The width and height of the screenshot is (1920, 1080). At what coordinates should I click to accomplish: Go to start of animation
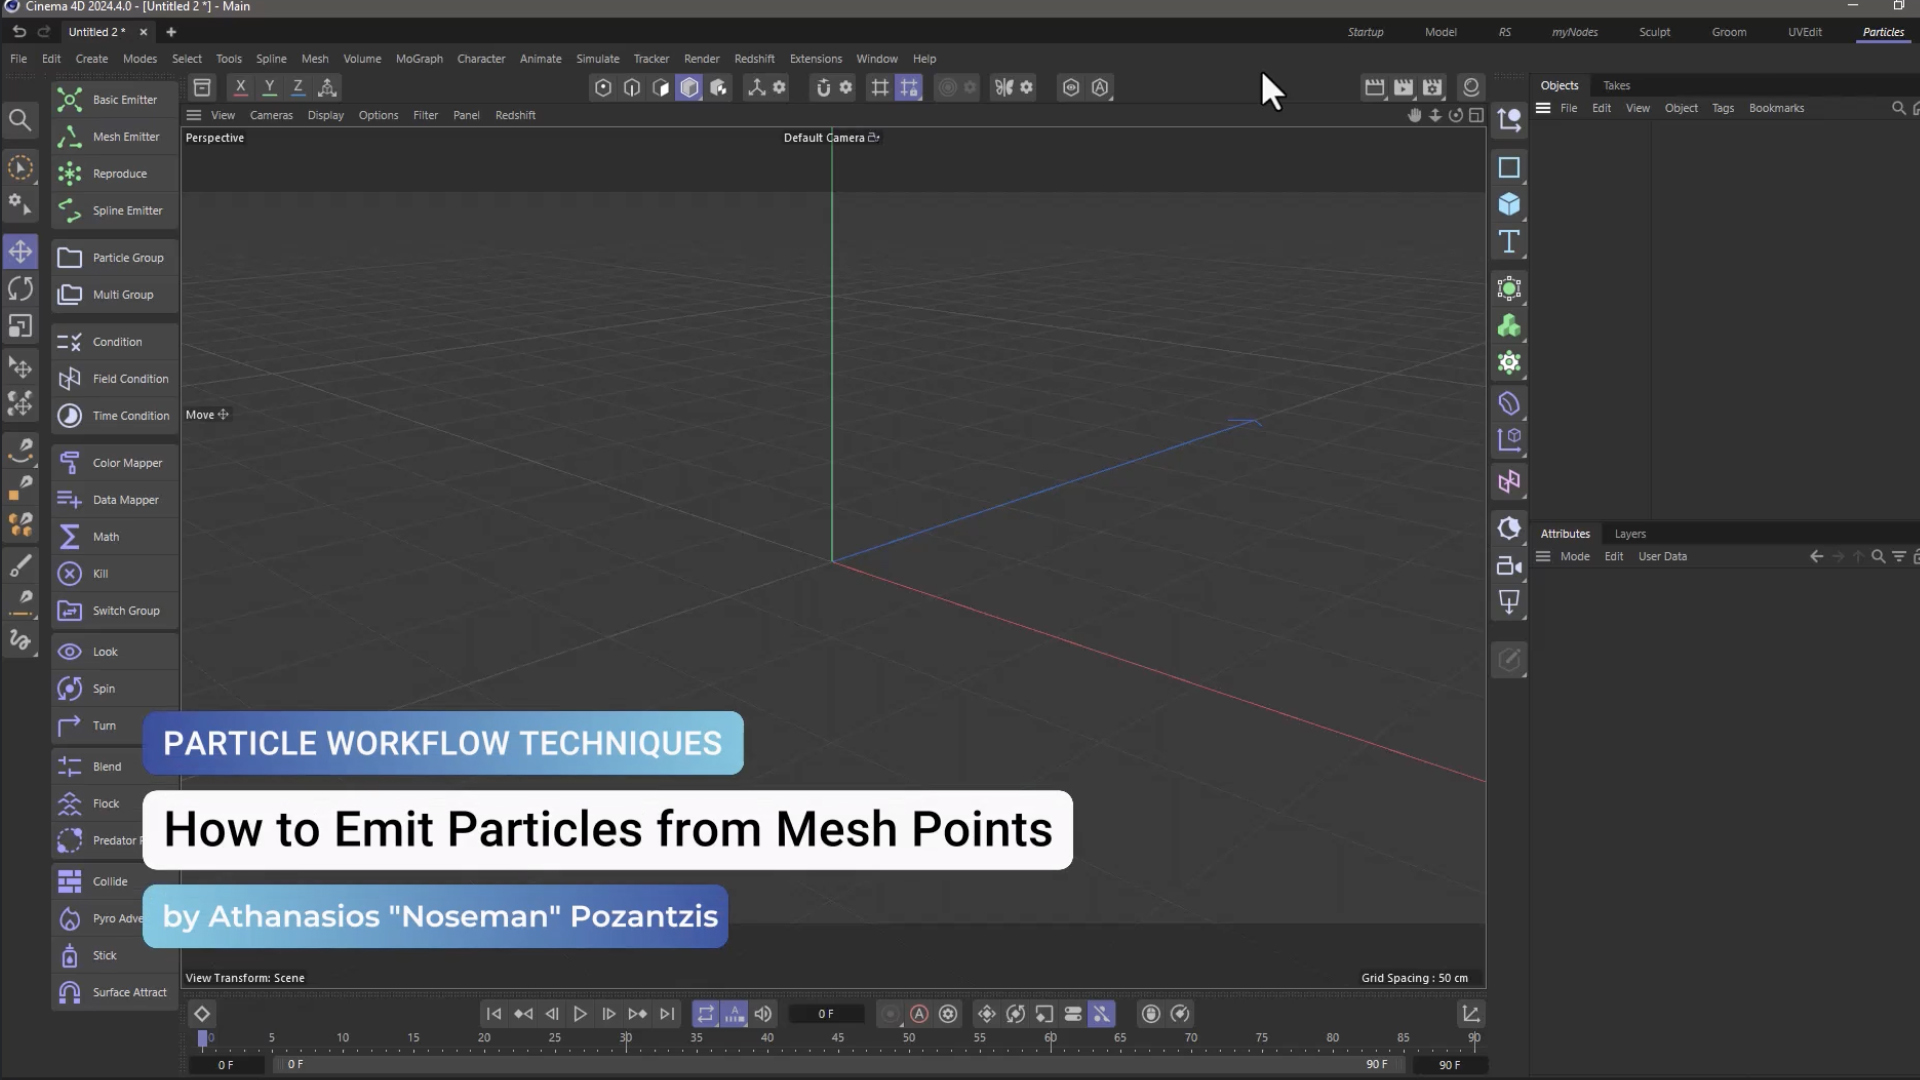[494, 1014]
